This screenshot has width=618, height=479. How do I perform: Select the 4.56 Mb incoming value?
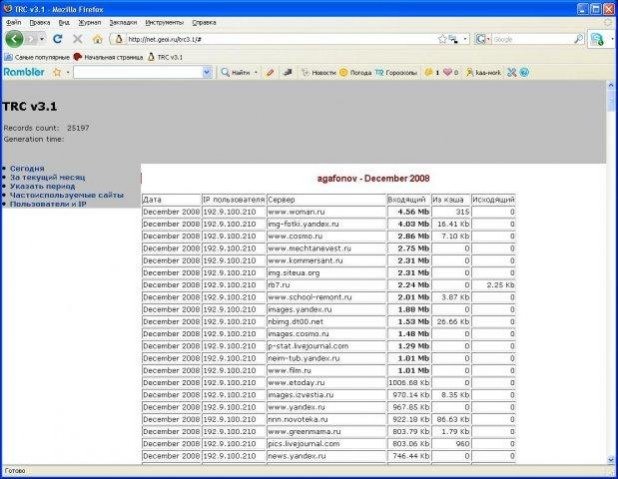[413, 212]
